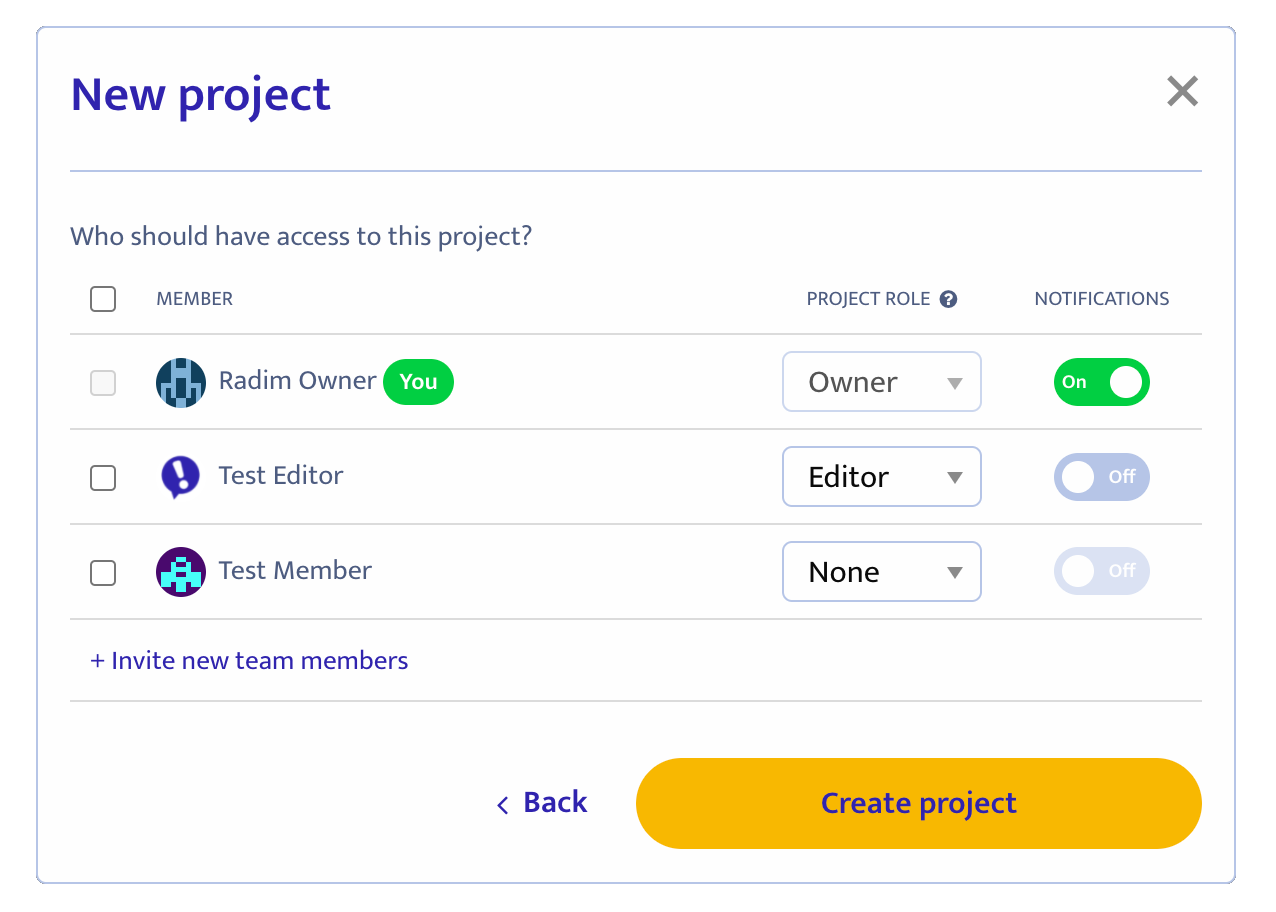This screenshot has height=912, width=1276.
Task: Toggle notifications for Test Member
Action: tap(1101, 572)
